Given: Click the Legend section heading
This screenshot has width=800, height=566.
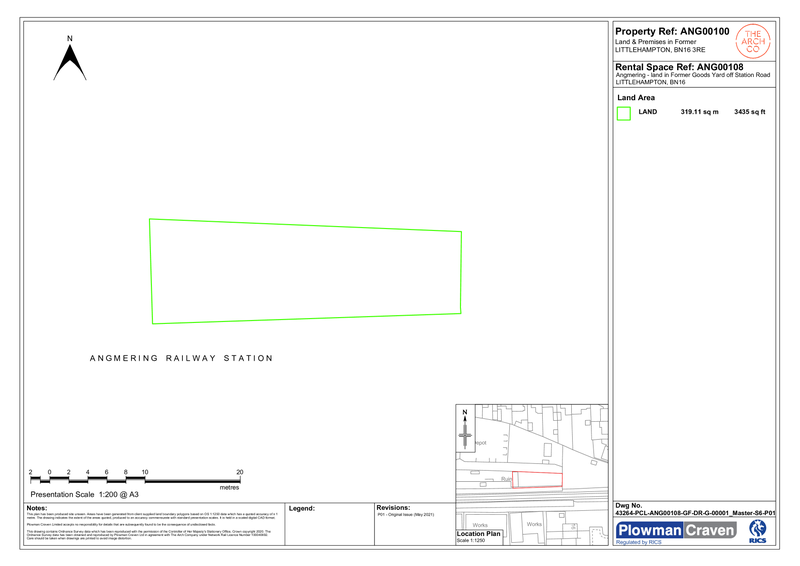Looking at the screenshot, I should pyautogui.click(x=301, y=508).
